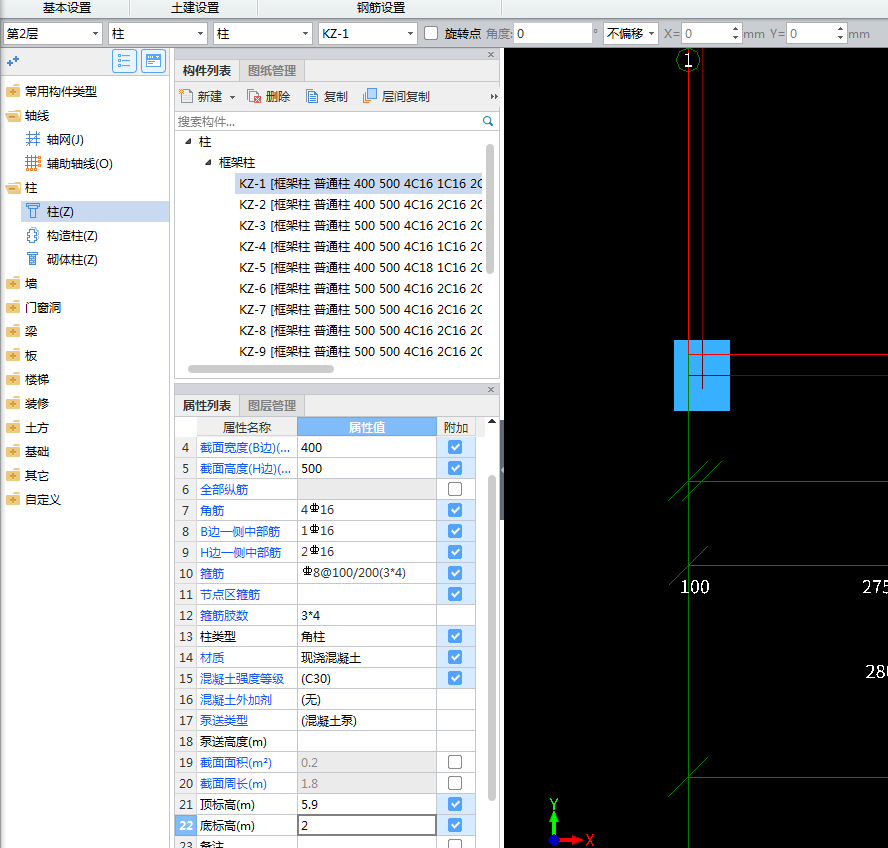Viewport: 888px width, 848px height.
Task: Toggle 附加 checkbox for 角筋
Action: [x=455, y=510]
